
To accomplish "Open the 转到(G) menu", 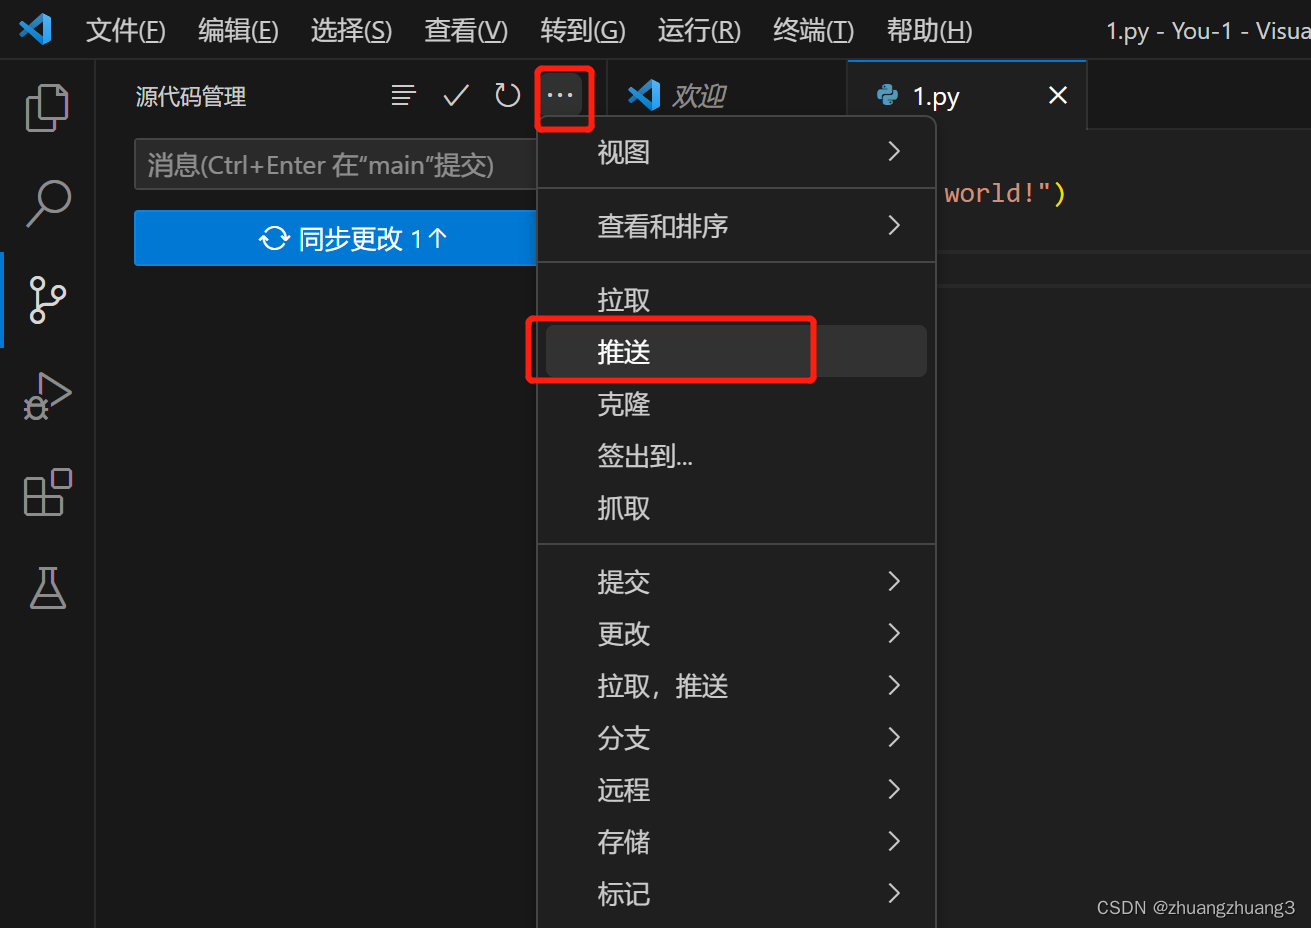I will coord(583,31).
